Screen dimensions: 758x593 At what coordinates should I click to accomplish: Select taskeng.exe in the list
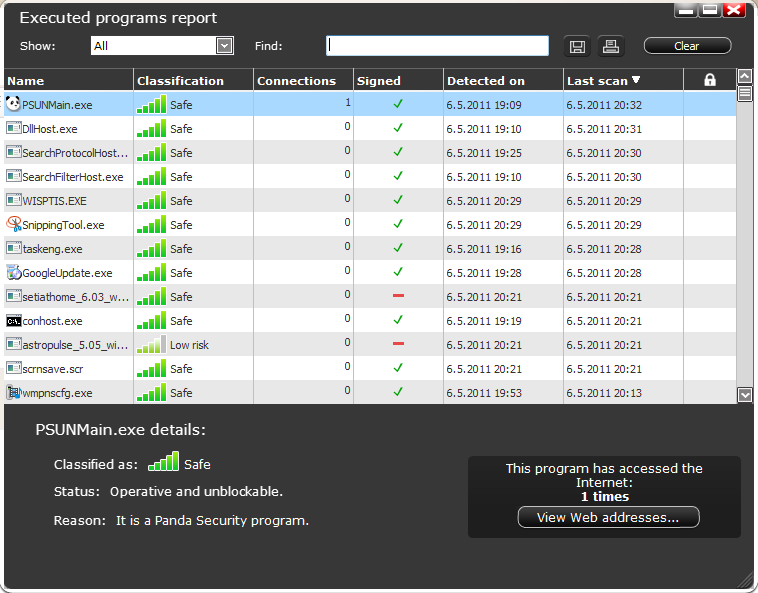coord(52,249)
